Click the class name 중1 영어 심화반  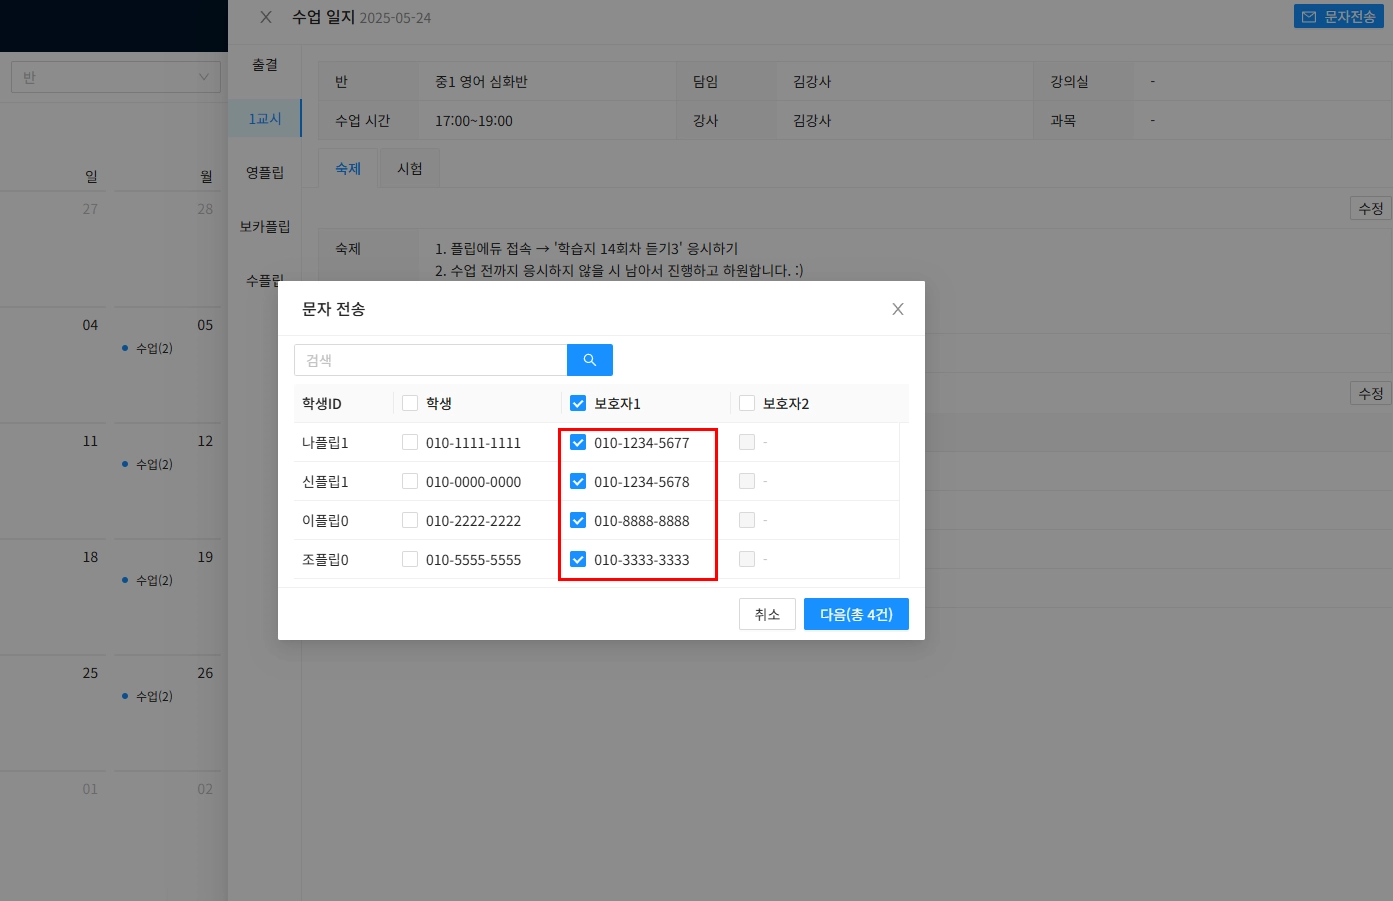(x=481, y=81)
